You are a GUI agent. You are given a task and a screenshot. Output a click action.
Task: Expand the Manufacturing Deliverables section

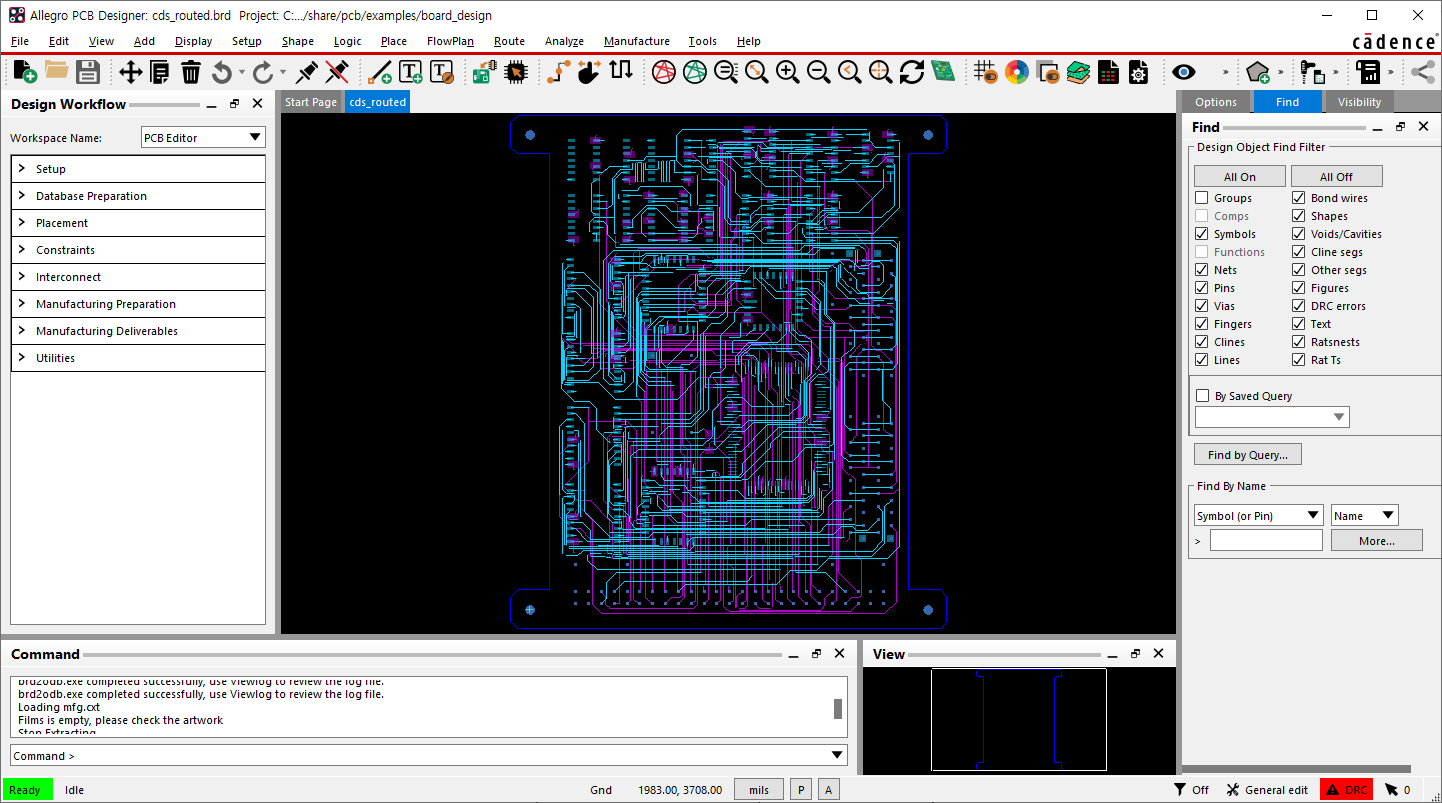pos(138,331)
